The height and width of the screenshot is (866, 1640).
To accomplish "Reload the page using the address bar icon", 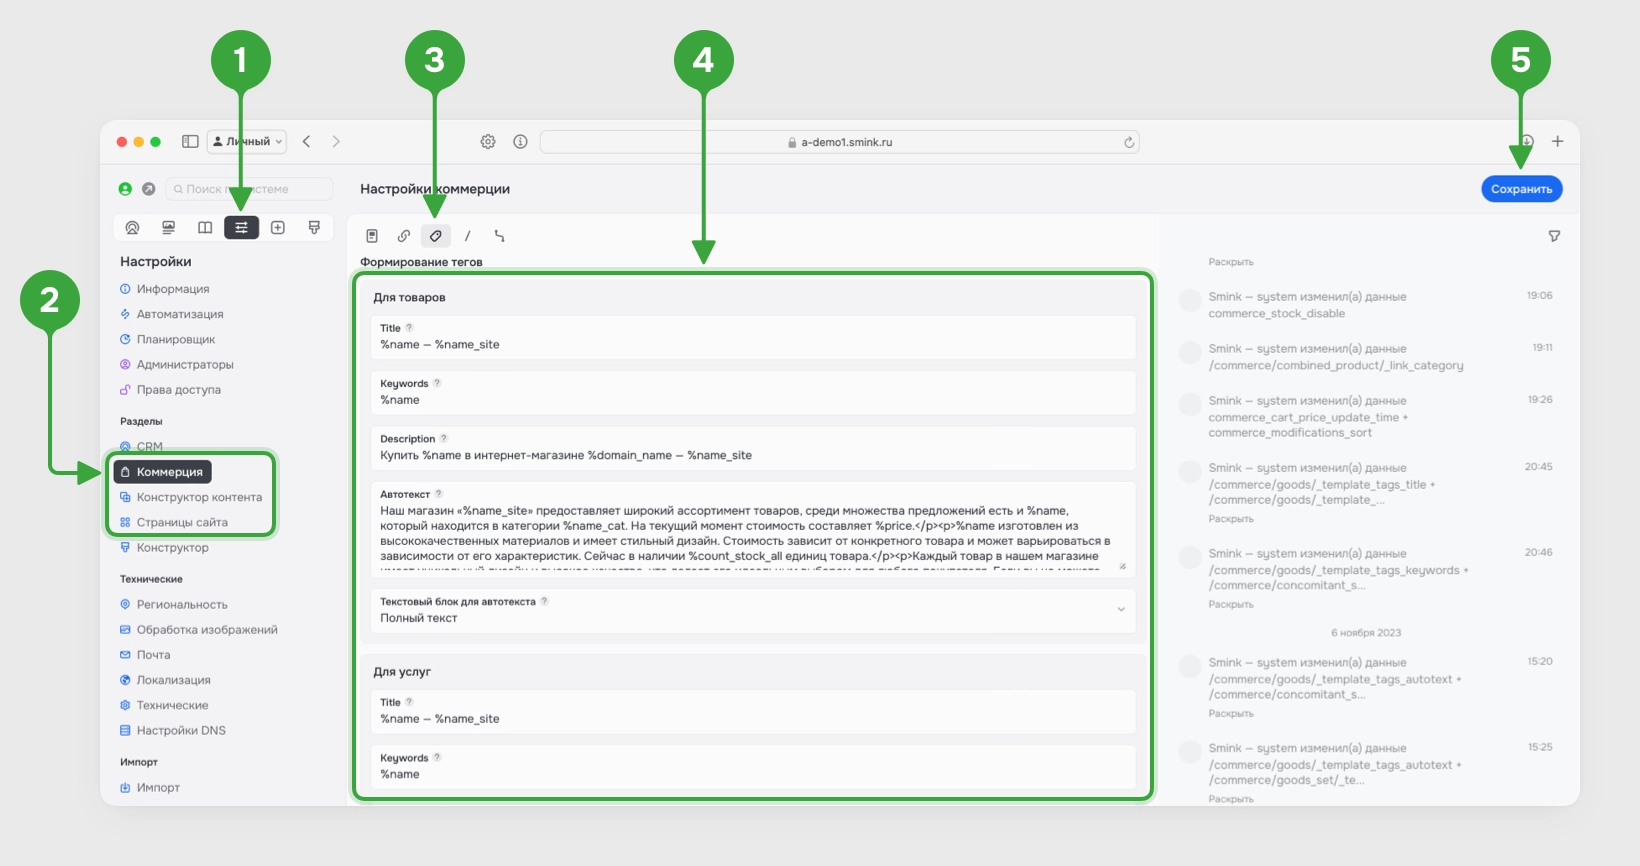I will point(1129,142).
